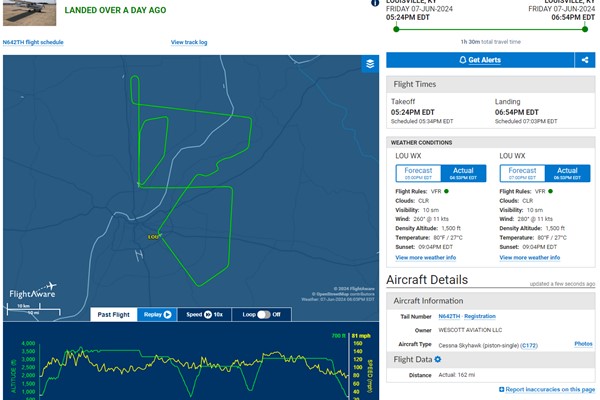Viewport: 600px width, 400px height.
Task: Click the plus icon beside Report inaccuracies
Action: 499,389
